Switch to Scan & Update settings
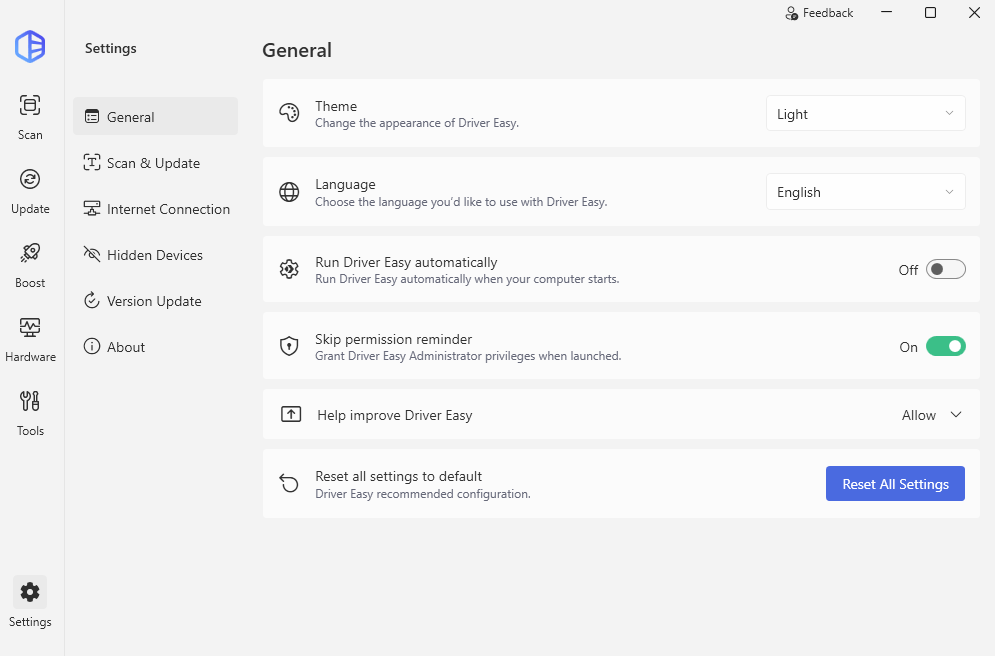Viewport: 995px width, 656px height. [153, 163]
